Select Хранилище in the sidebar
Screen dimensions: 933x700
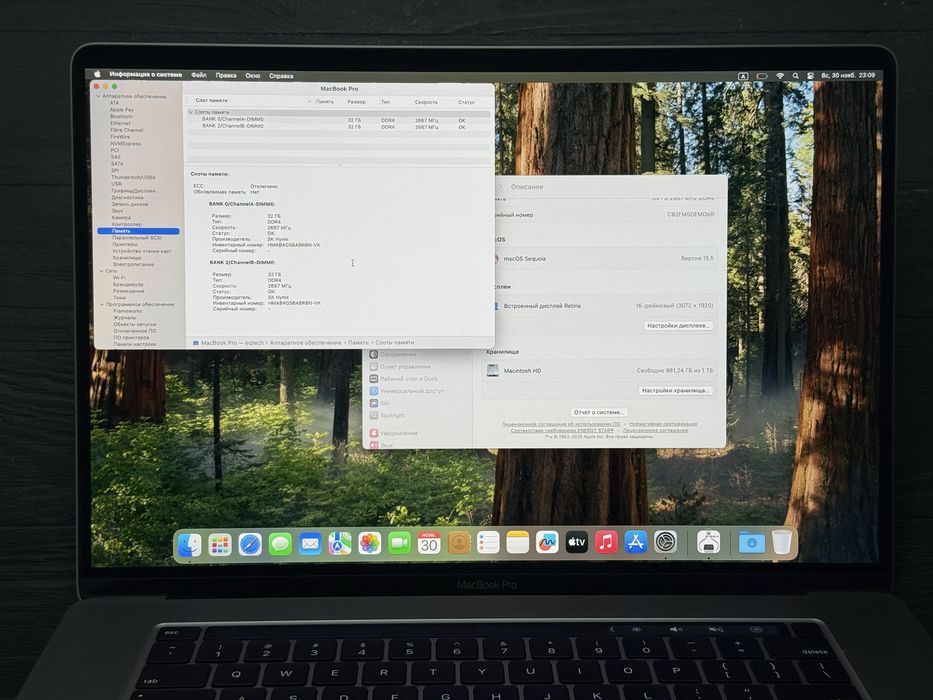coord(127,258)
